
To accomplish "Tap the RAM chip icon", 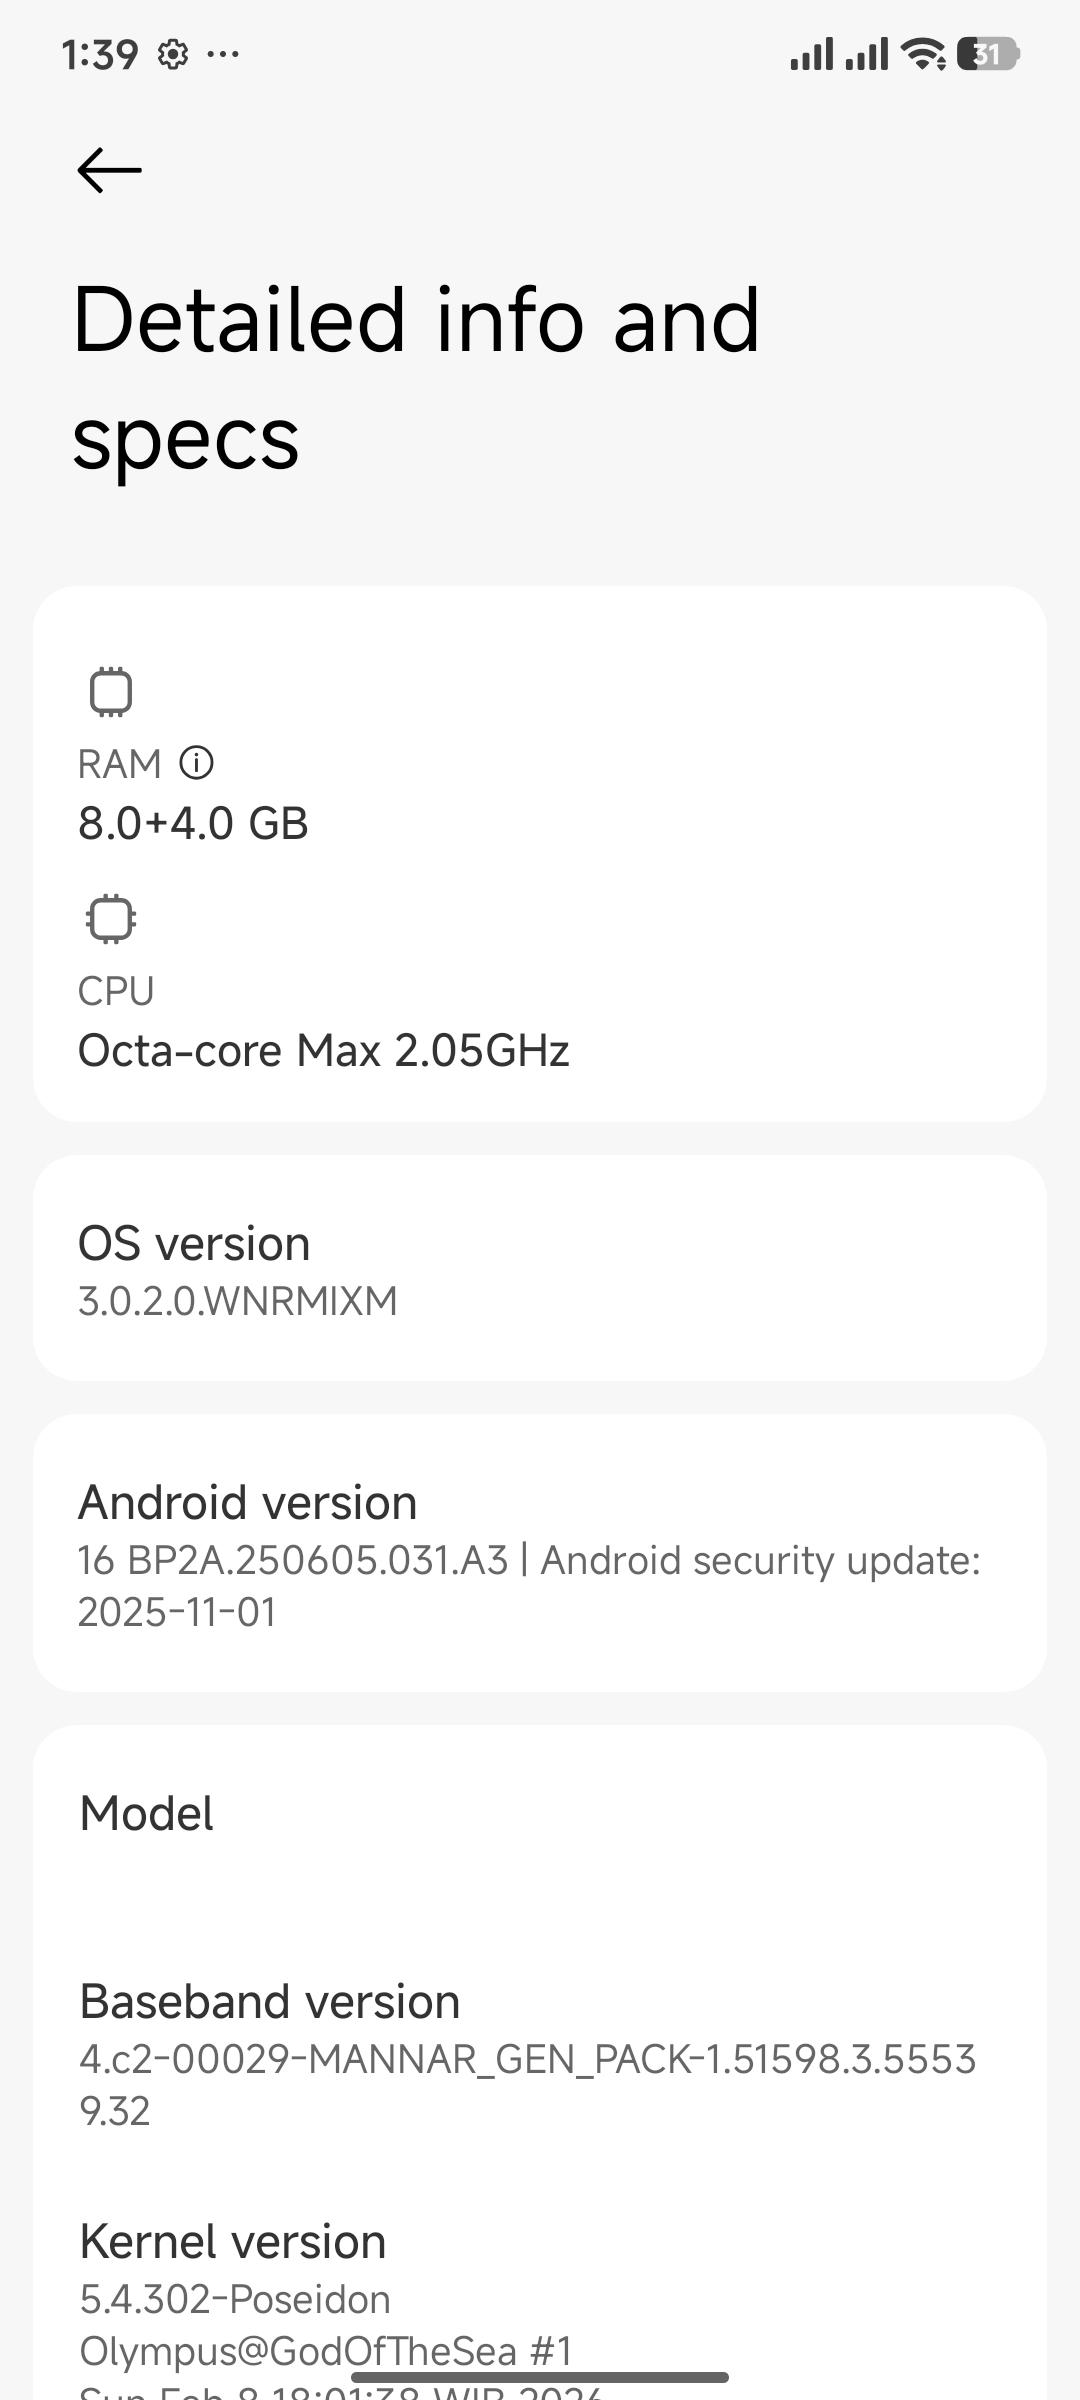I will click(111, 692).
